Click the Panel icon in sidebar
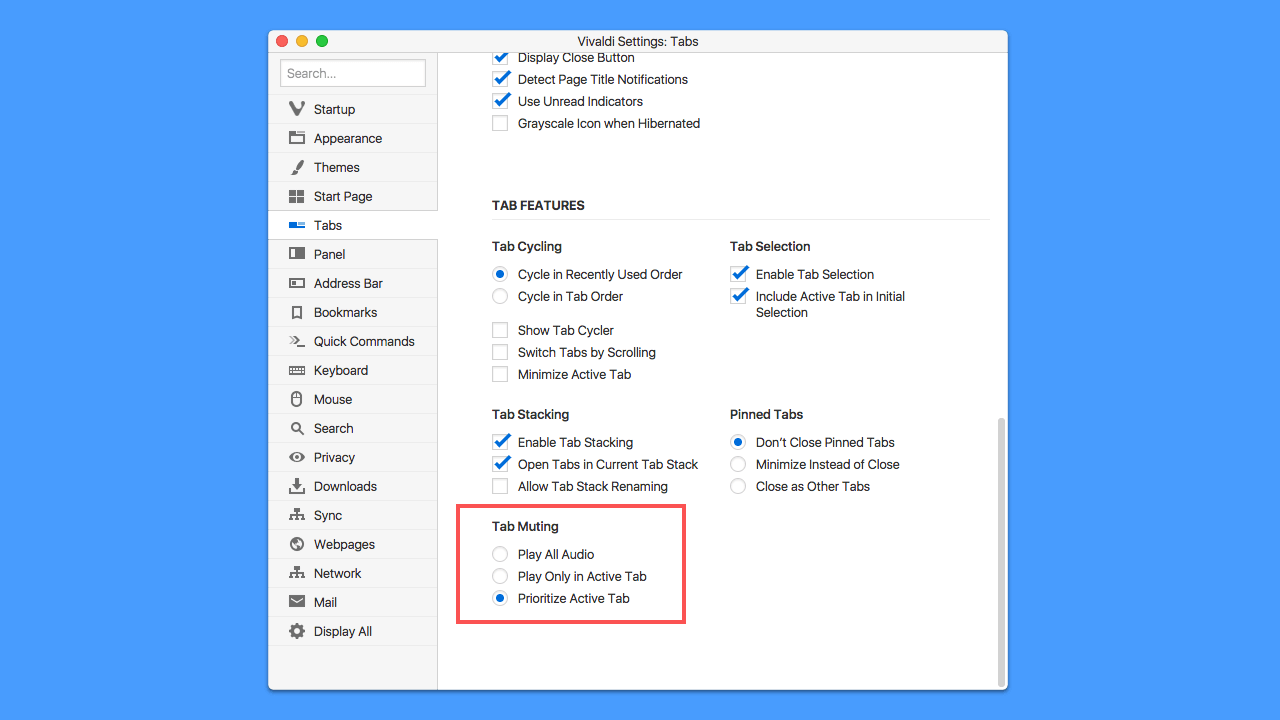 click(x=297, y=254)
